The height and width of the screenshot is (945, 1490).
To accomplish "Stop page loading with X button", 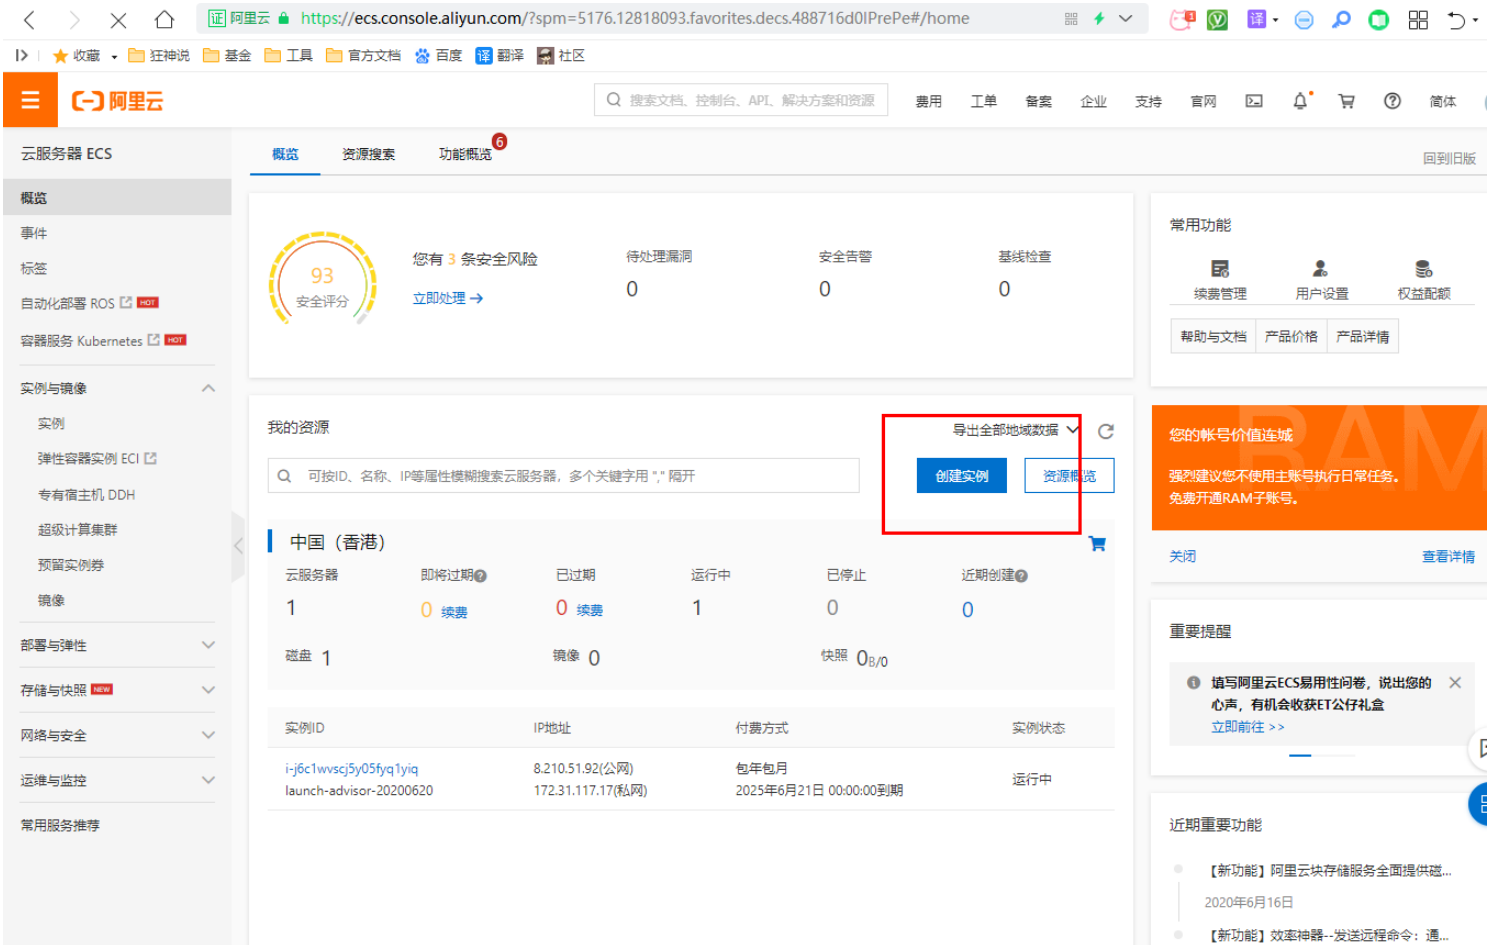I will [x=118, y=19].
